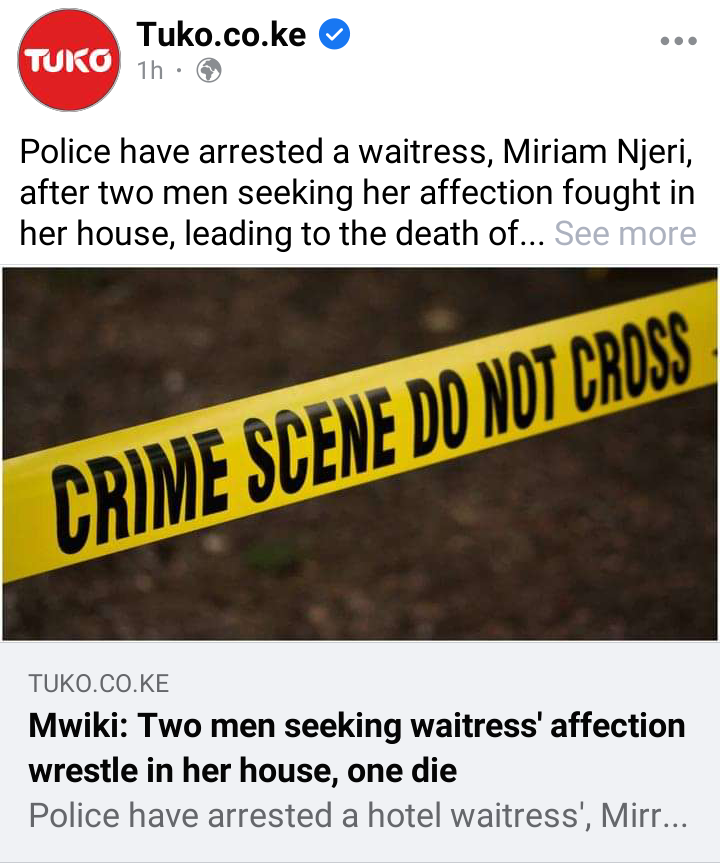Open the Mwiki: Two men seeking headline

(x=356, y=725)
